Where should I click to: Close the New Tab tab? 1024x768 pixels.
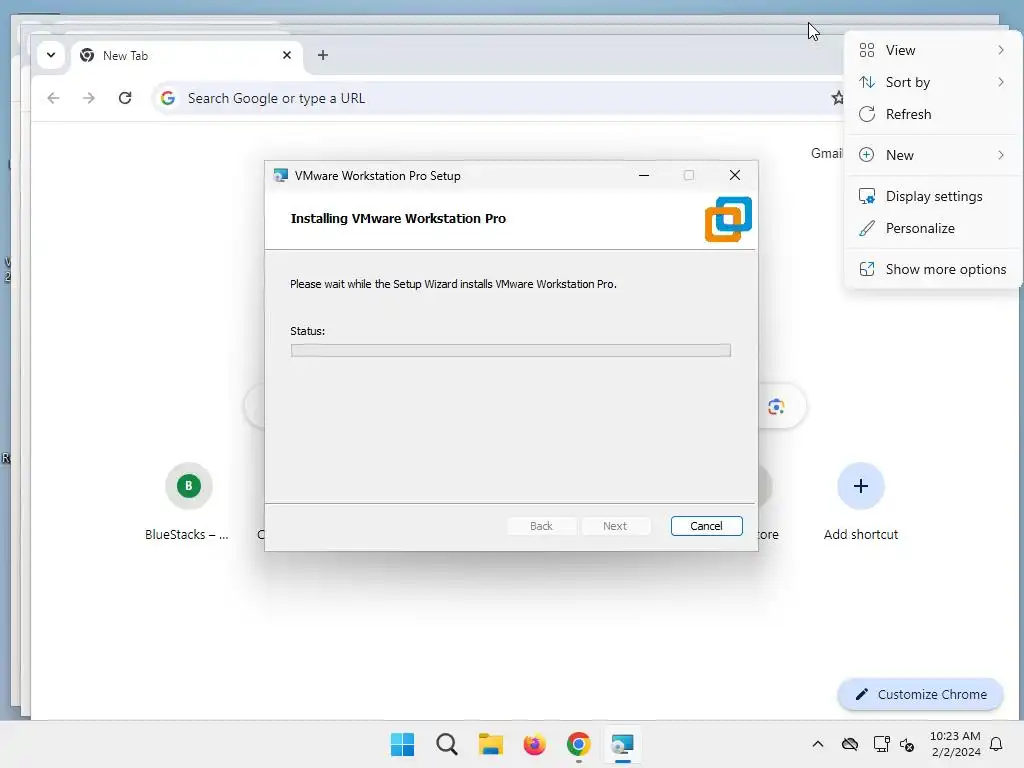[x=287, y=55]
